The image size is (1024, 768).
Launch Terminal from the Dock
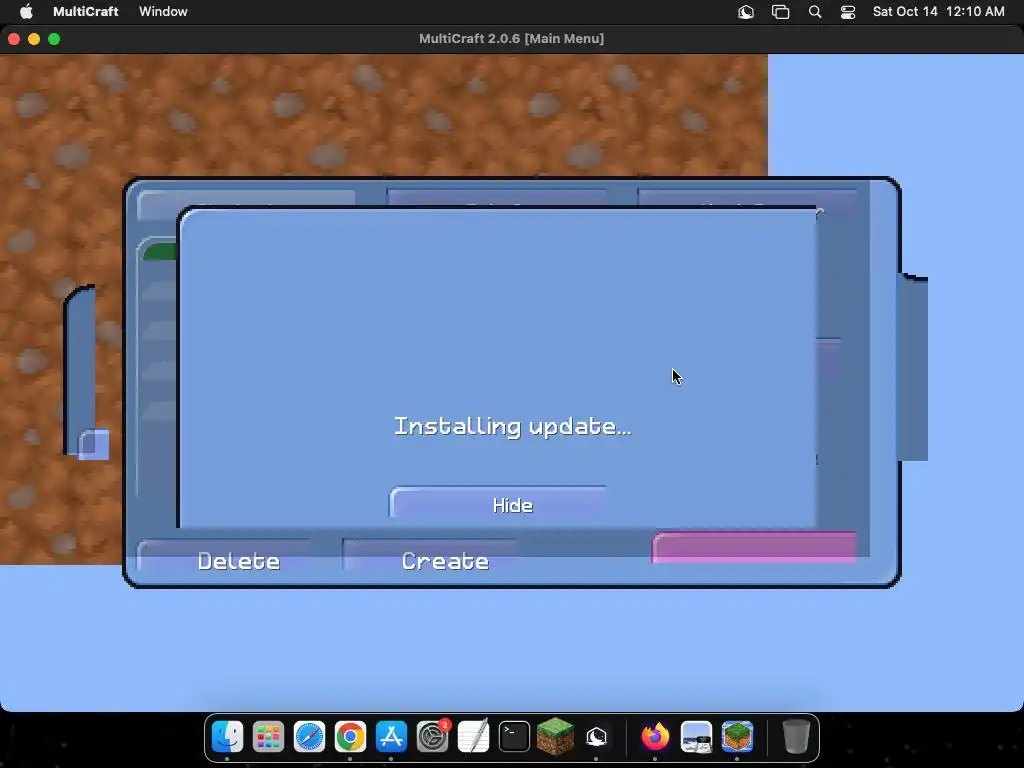[x=515, y=737]
